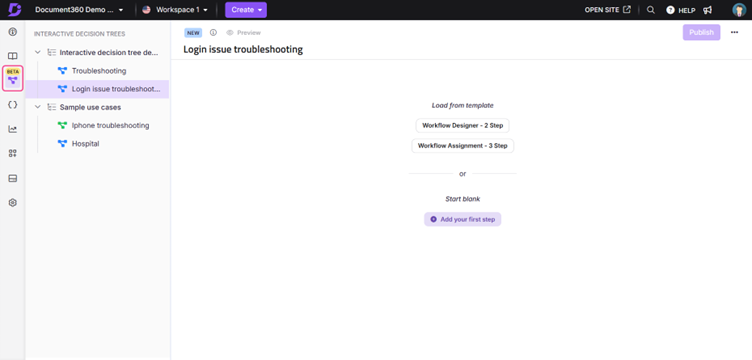The image size is (752, 360).
Task: Open the Drive icon in left sidebar
Action: [x=13, y=178]
